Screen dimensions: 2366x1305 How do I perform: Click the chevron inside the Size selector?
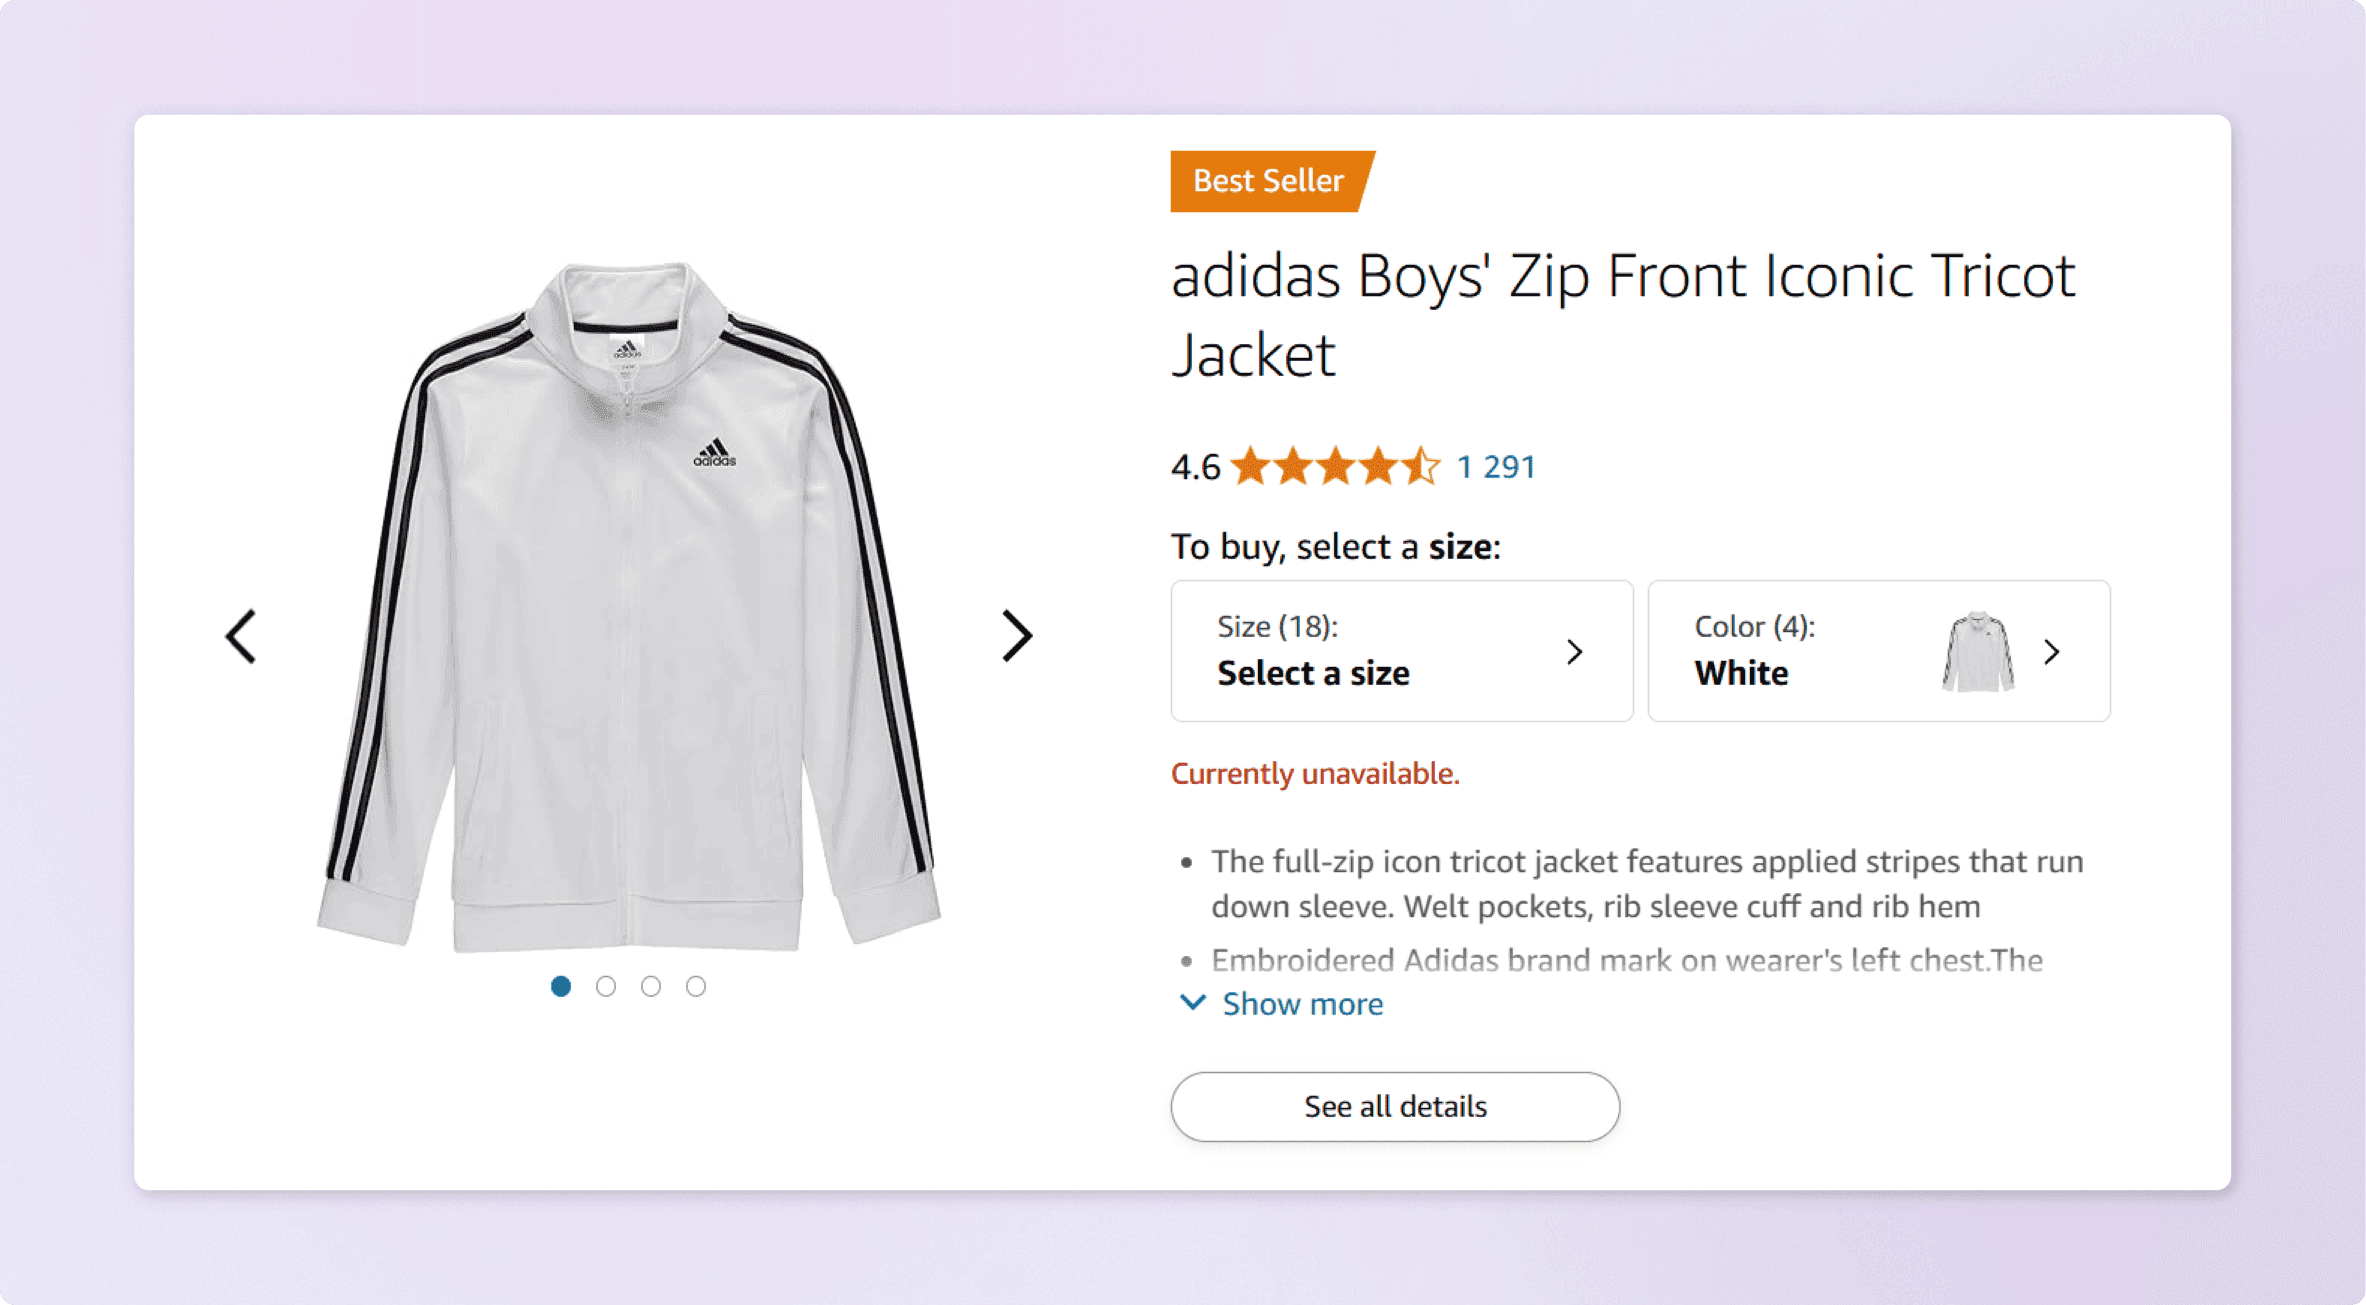click(1575, 651)
